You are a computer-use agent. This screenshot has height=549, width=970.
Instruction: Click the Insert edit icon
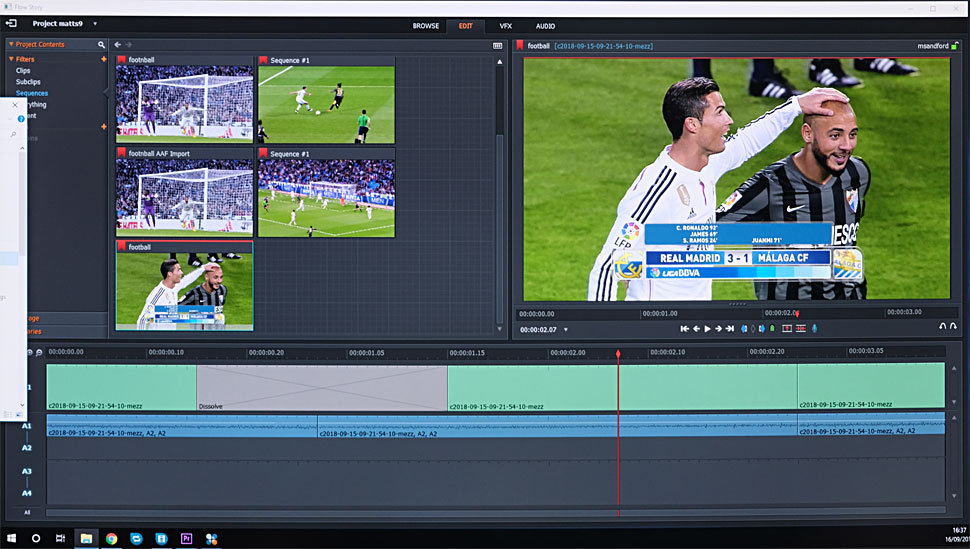point(800,329)
